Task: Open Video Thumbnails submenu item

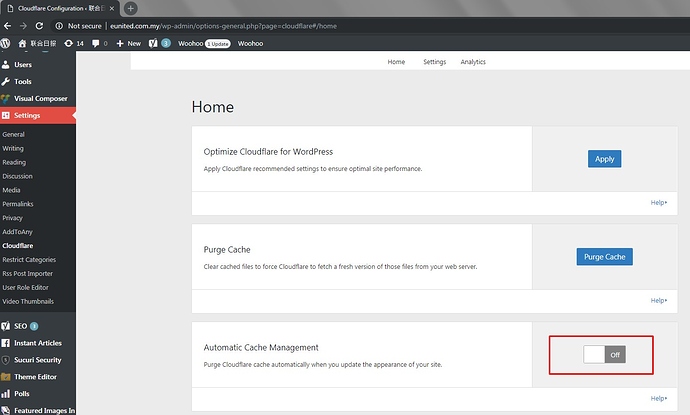Action: click(x=28, y=301)
